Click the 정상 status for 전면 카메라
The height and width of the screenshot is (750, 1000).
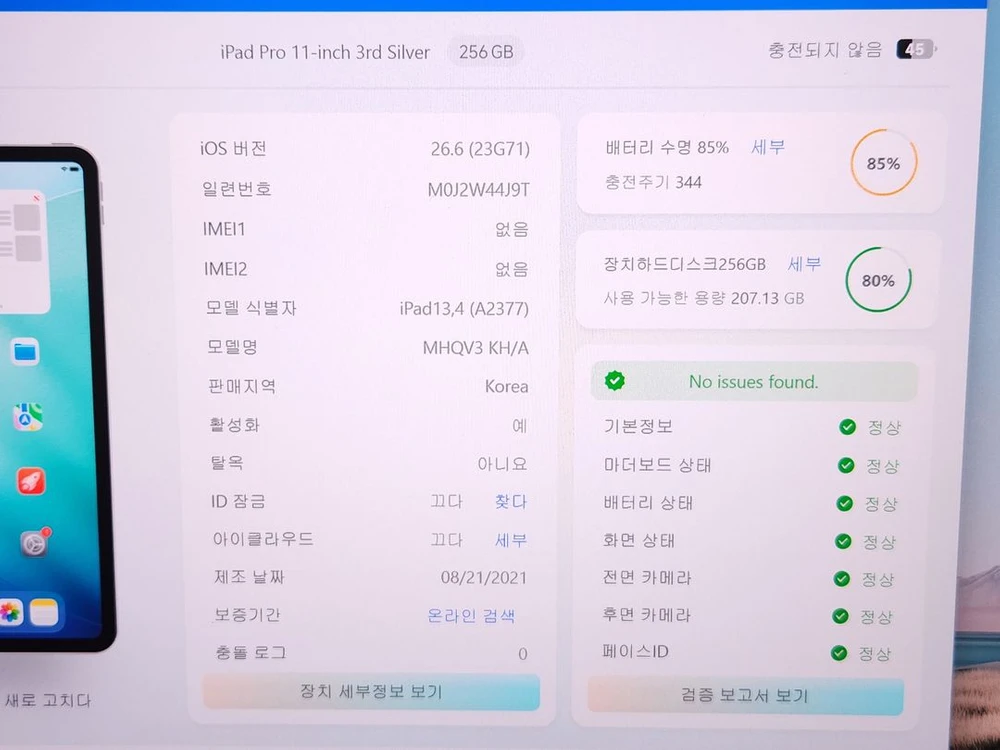[878, 579]
